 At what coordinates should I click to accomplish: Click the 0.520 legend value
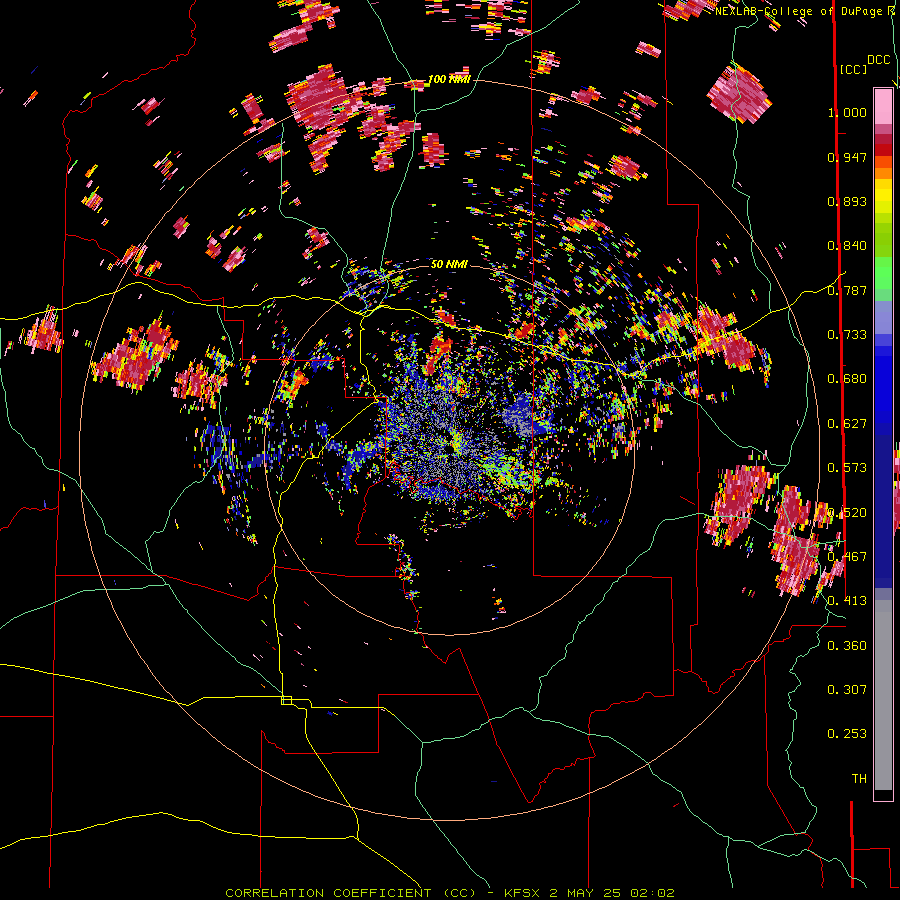click(847, 513)
